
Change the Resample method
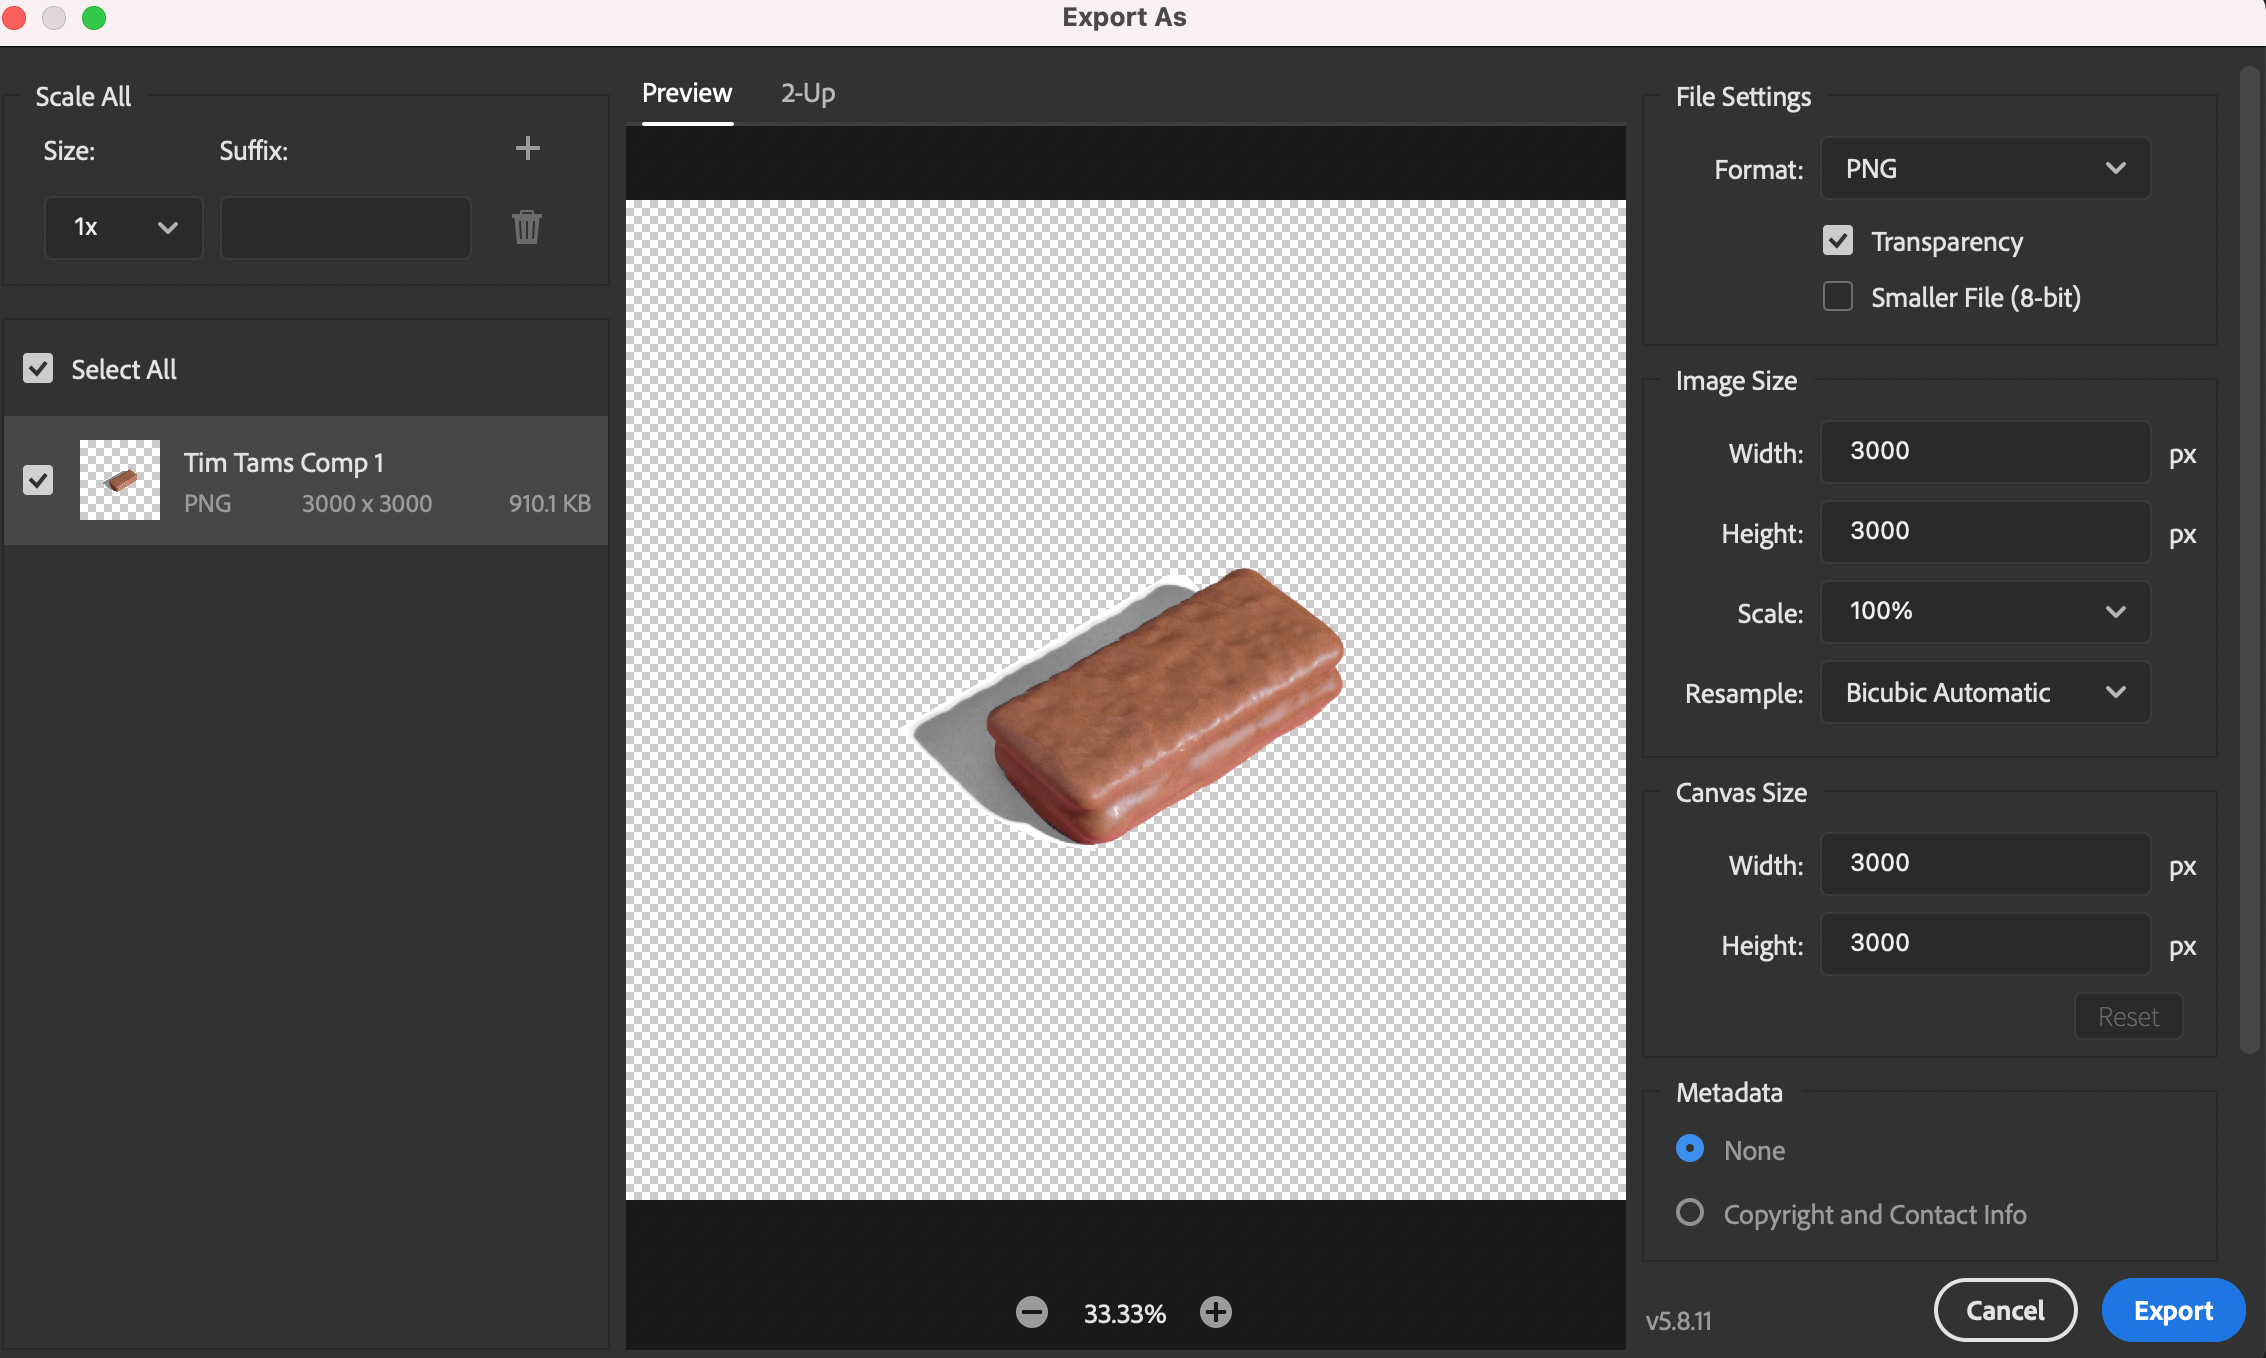pos(1984,692)
